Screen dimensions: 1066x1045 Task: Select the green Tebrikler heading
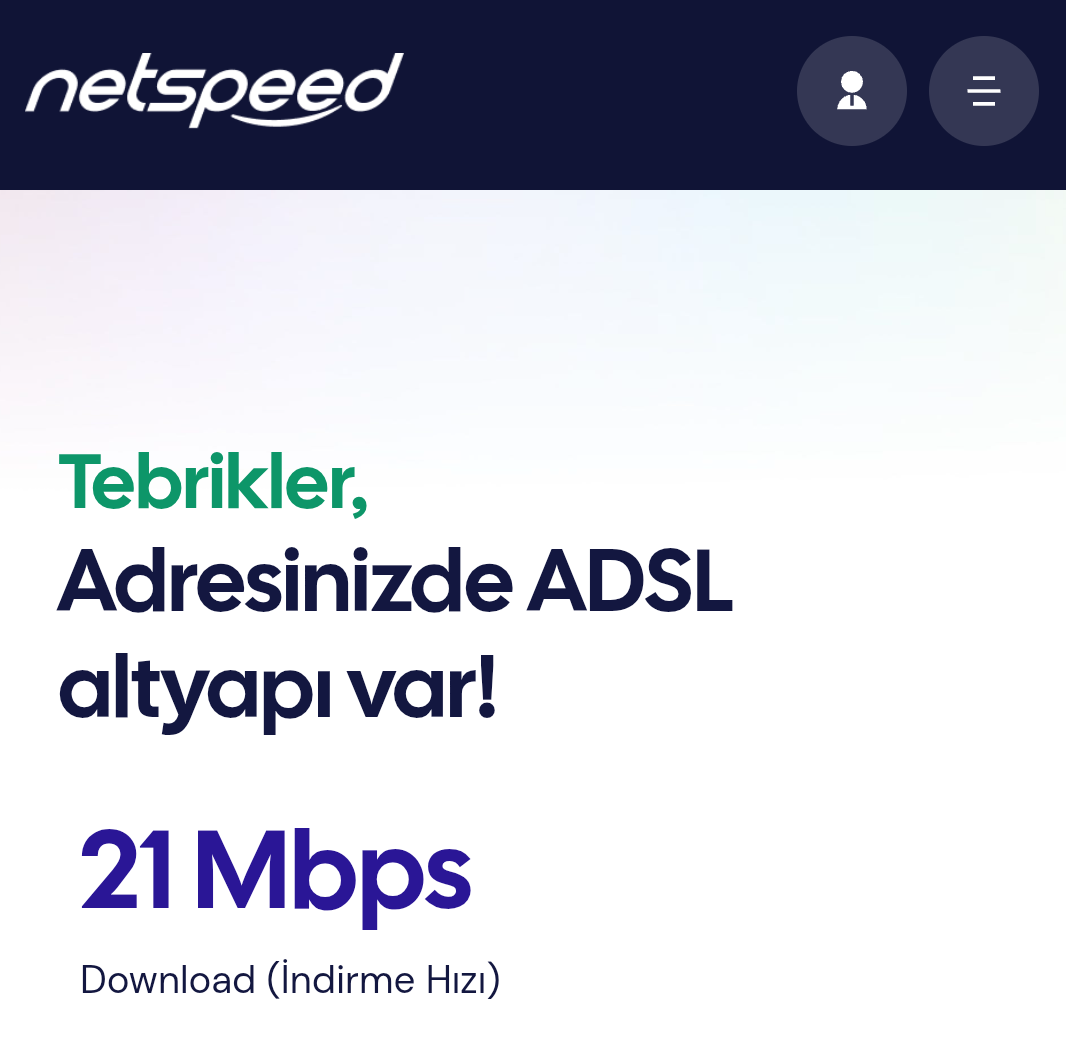[x=213, y=482]
